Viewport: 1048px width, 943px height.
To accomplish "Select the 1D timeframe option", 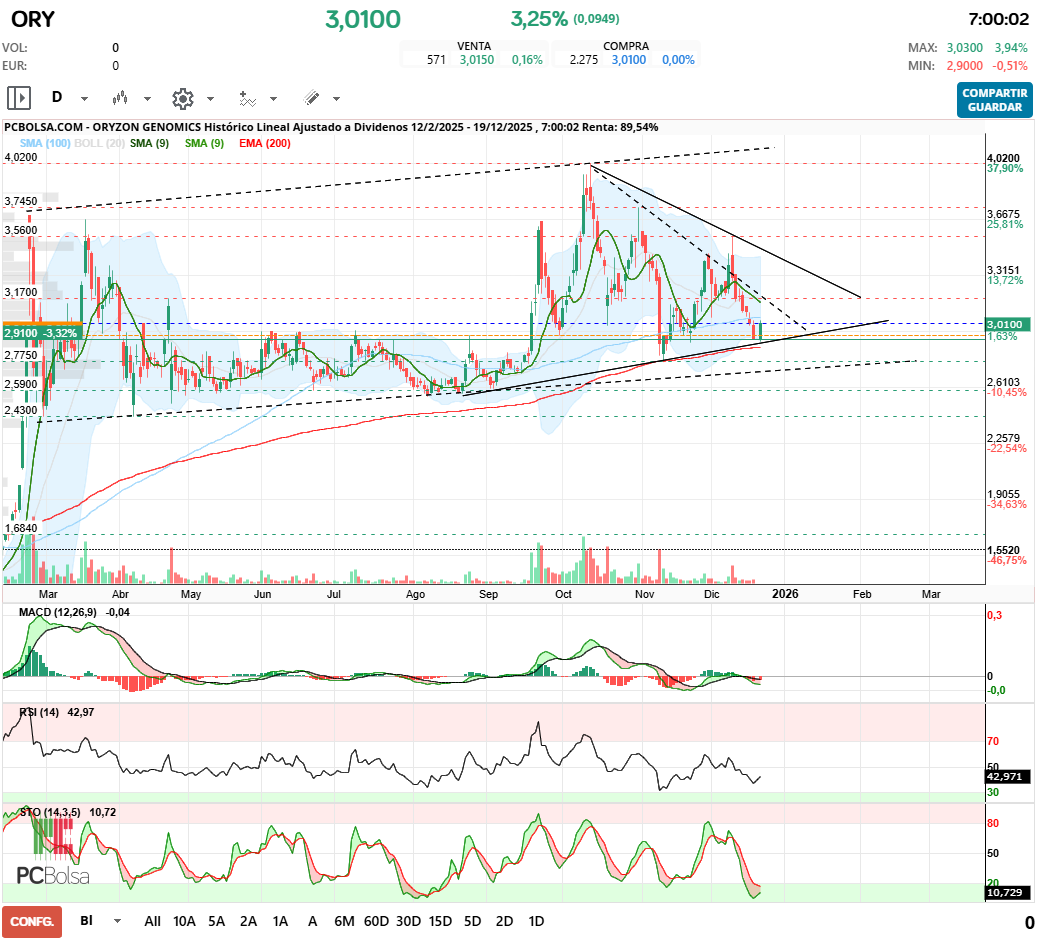I will point(536,921).
